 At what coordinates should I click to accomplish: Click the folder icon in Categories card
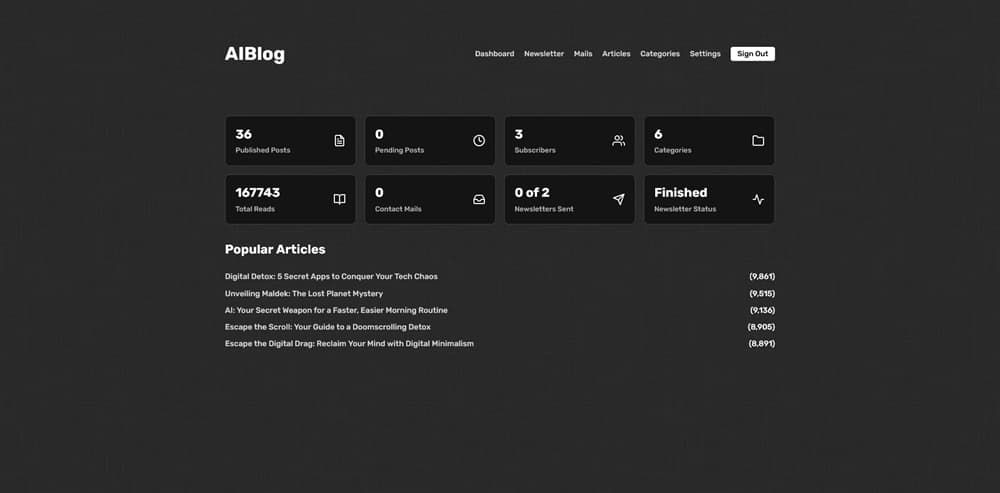pyautogui.click(x=758, y=141)
